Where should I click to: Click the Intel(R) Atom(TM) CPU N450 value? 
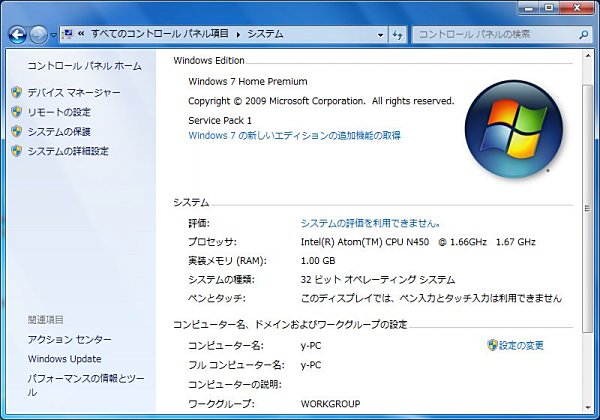tap(418, 242)
